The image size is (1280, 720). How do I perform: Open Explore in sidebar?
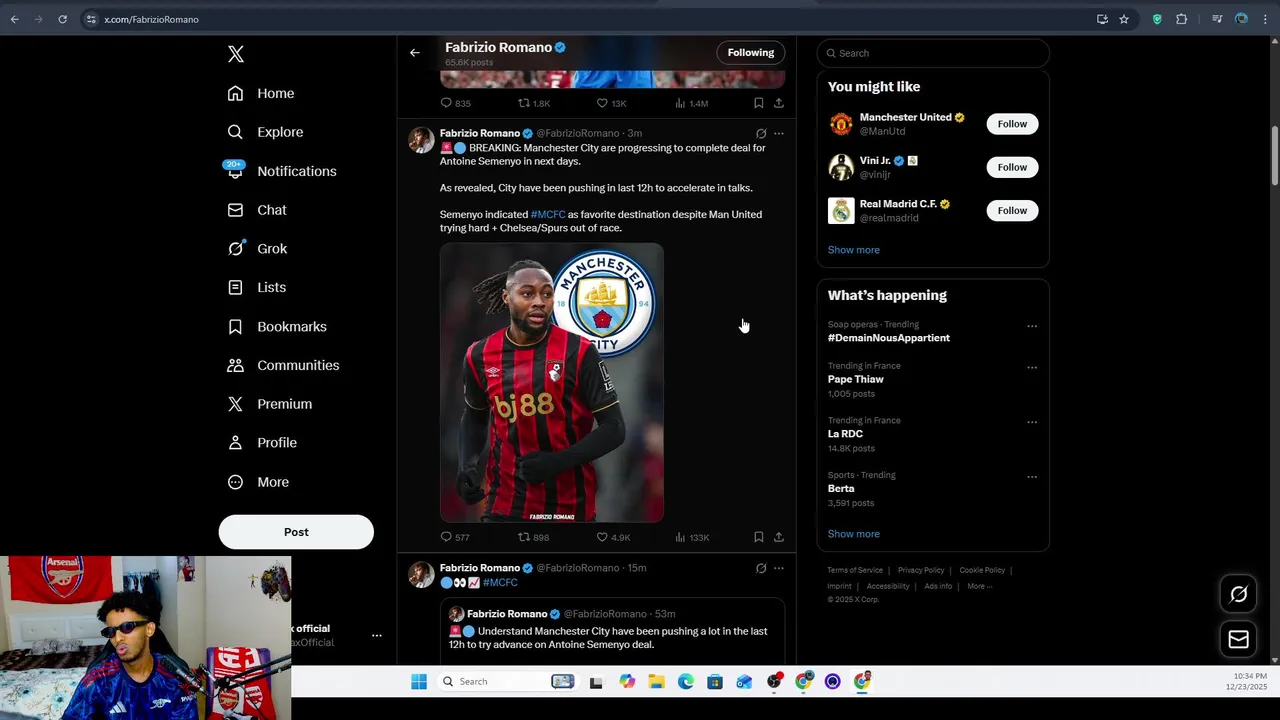(x=265, y=132)
